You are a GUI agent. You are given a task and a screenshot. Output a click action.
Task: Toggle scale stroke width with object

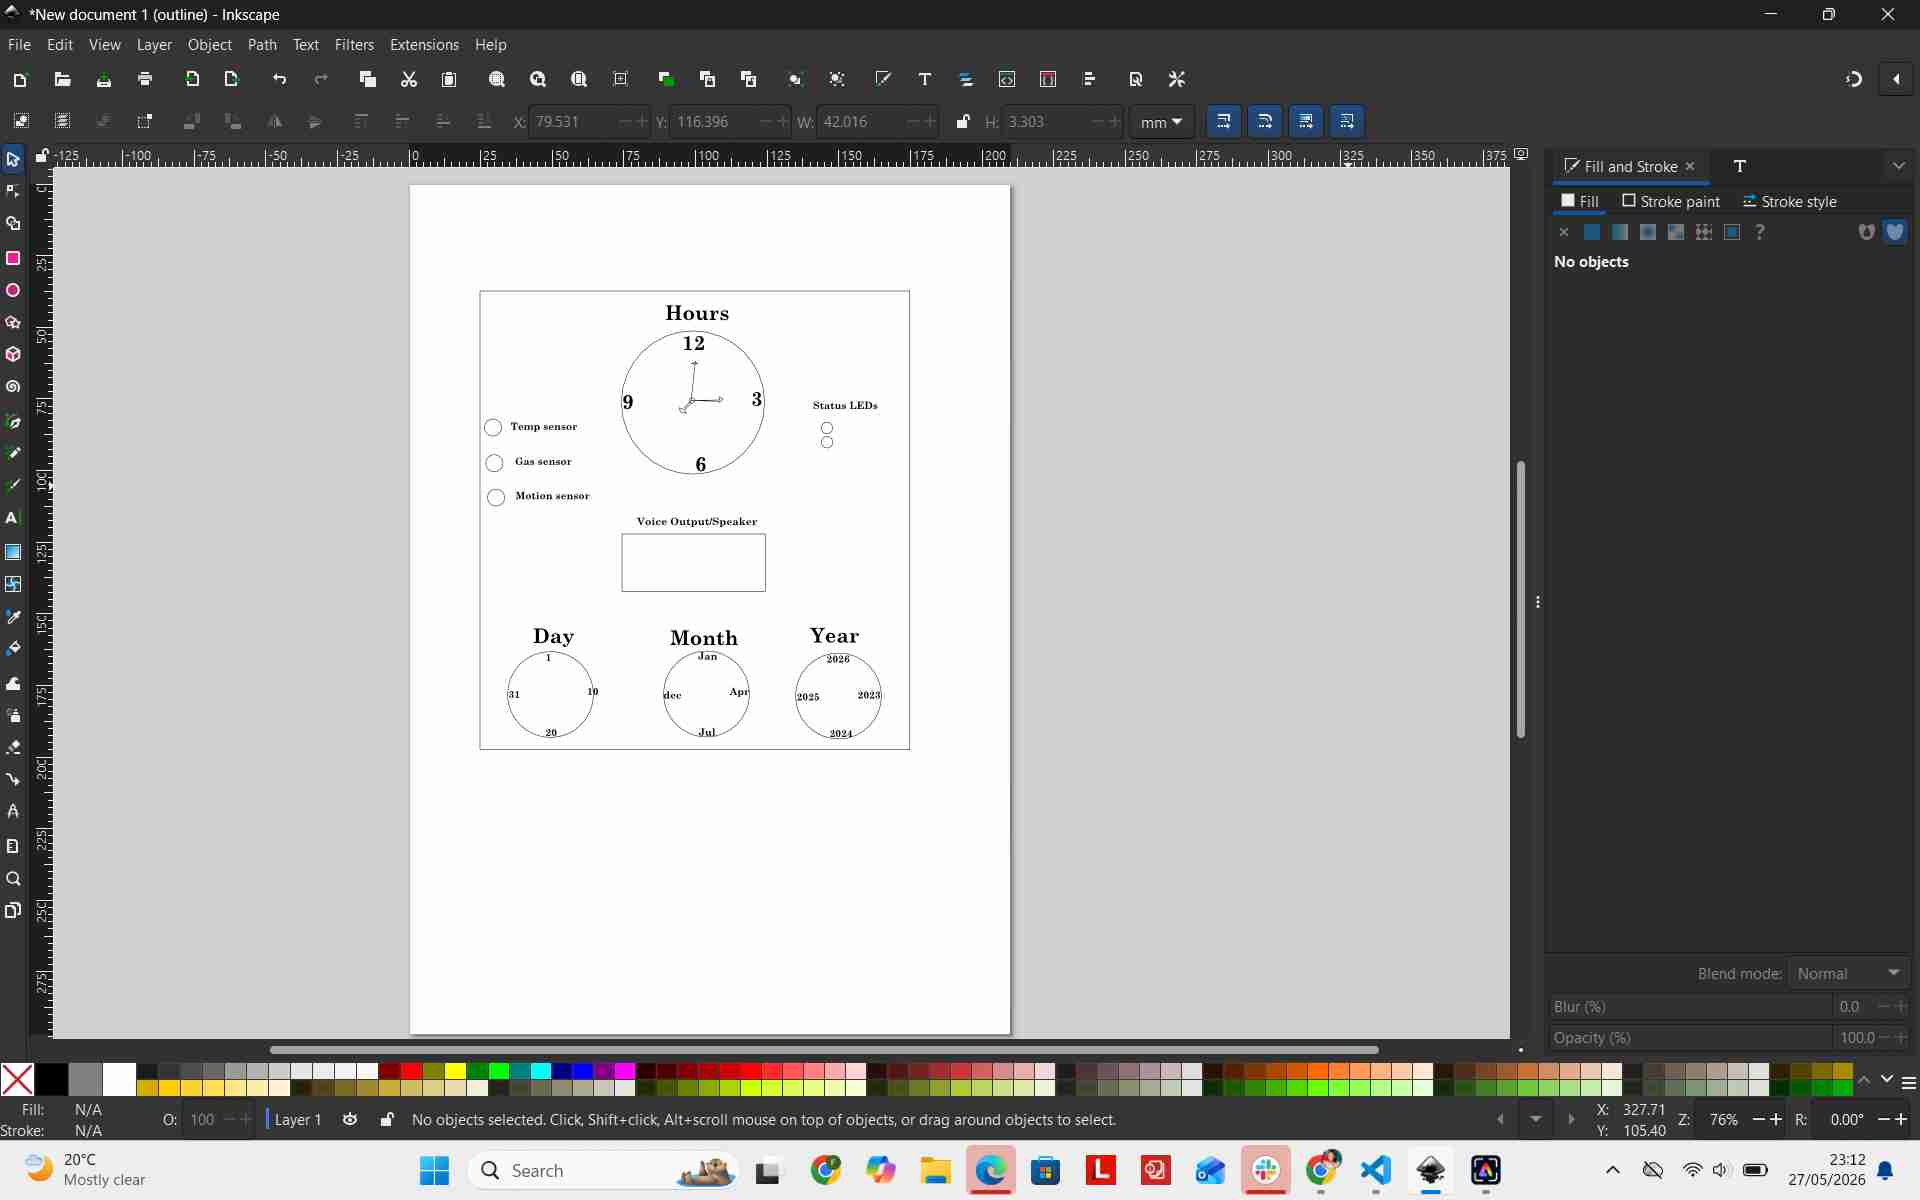[1224, 122]
